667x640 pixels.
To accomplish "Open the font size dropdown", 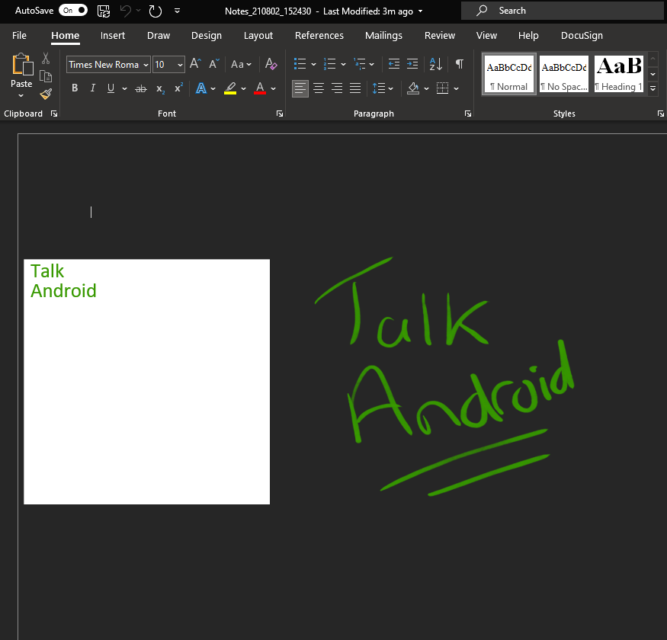I will tap(180, 65).
